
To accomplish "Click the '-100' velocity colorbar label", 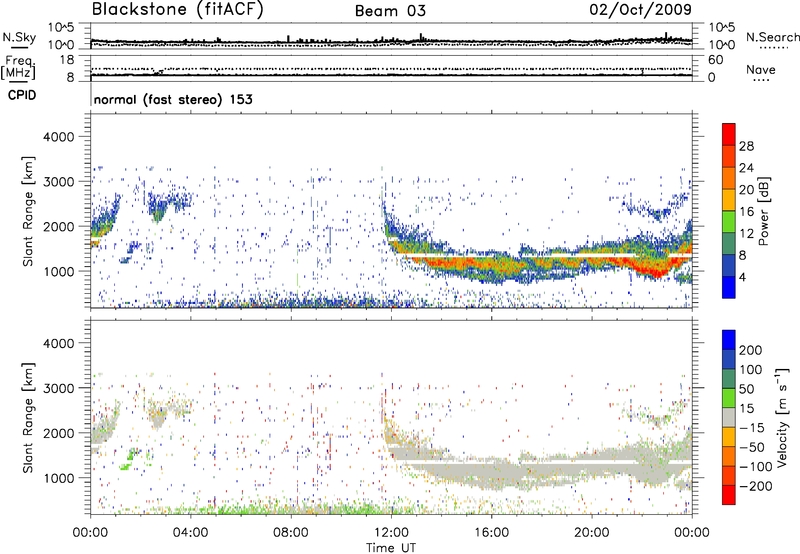I will click(x=756, y=467).
